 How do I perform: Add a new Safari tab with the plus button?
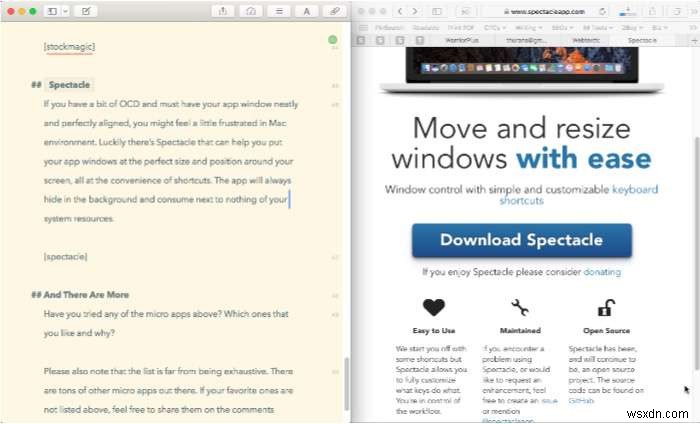point(694,40)
